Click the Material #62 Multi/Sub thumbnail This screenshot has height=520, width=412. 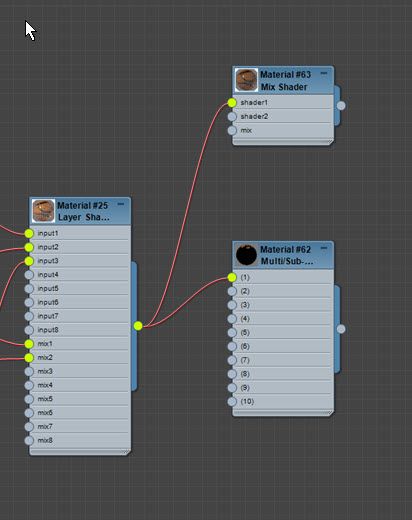[246, 255]
